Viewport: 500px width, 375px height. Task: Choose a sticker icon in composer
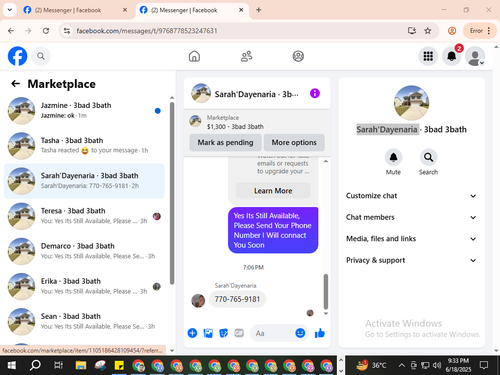(223, 333)
